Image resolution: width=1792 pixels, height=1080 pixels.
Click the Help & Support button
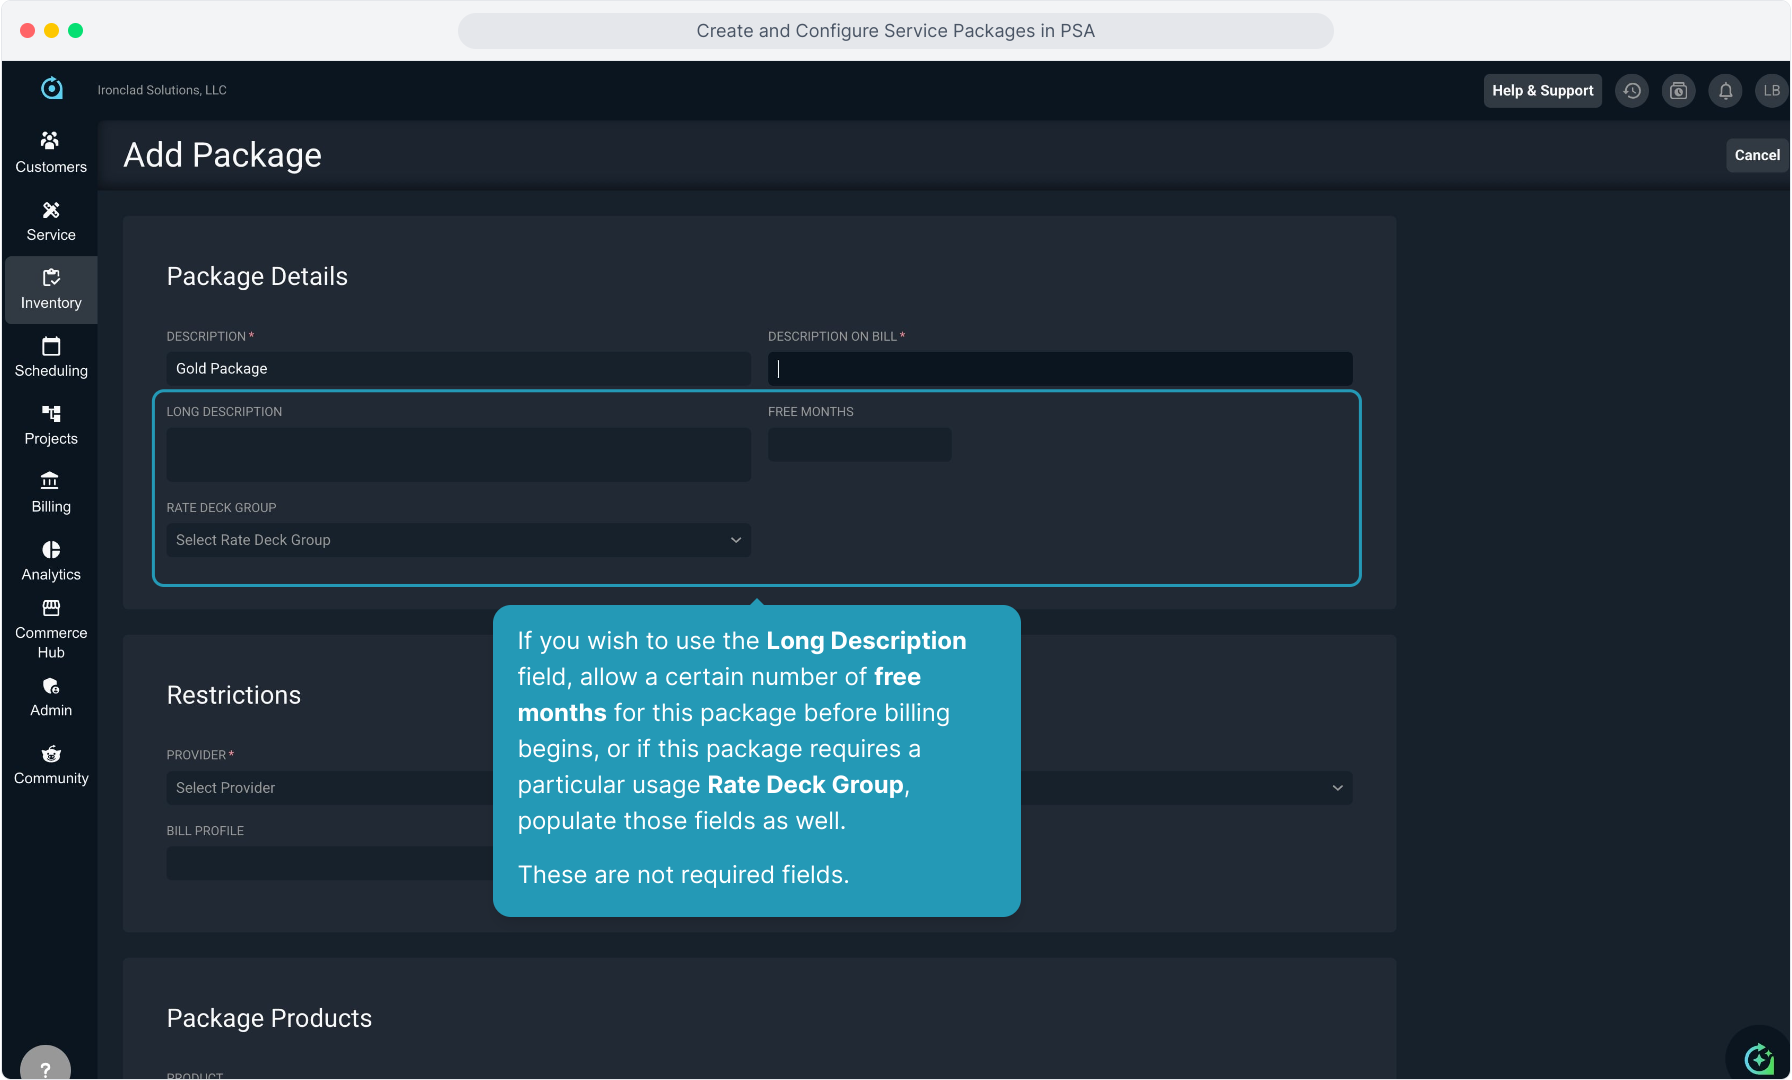point(1542,91)
